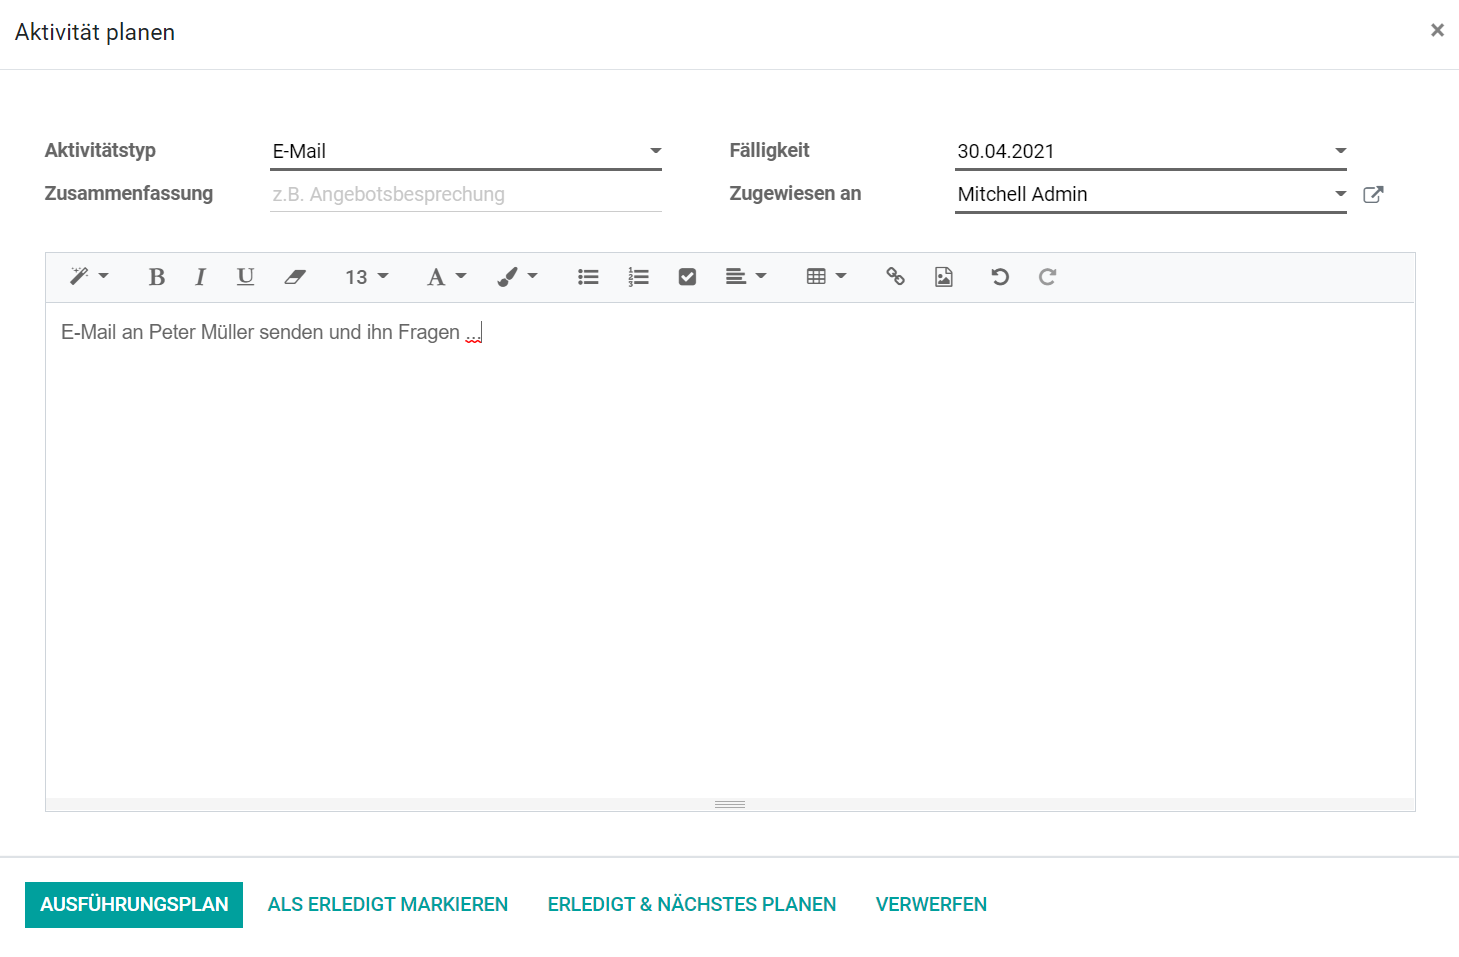The width and height of the screenshot is (1459, 957).
Task: Toggle italic formatting
Action: pos(200,277)
